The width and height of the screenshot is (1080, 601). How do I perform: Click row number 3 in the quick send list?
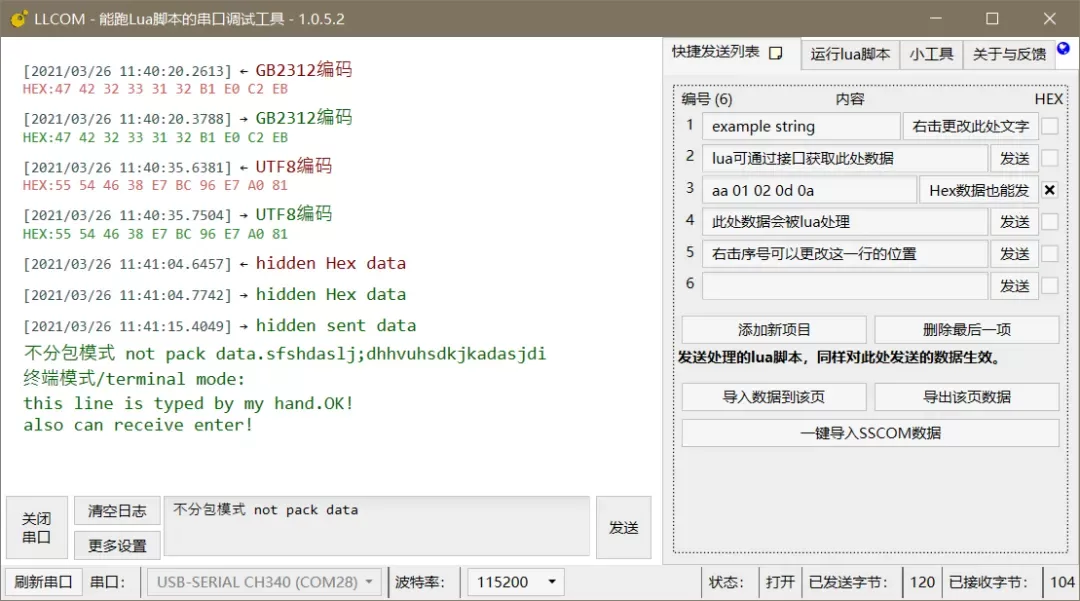click(689, 187)
